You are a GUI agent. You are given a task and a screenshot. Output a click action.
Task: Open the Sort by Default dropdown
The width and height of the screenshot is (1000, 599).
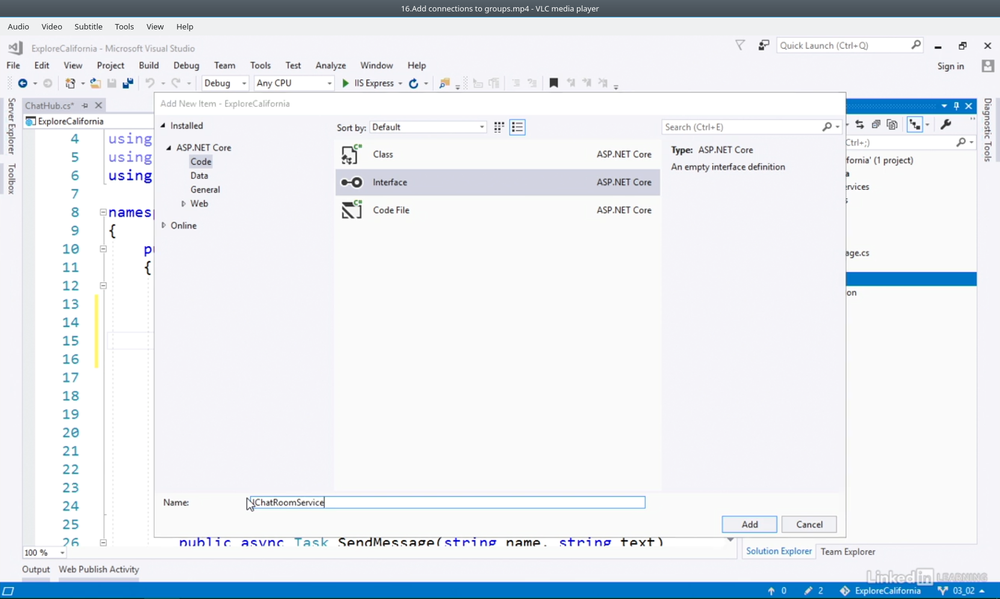(x=427, y=127)
